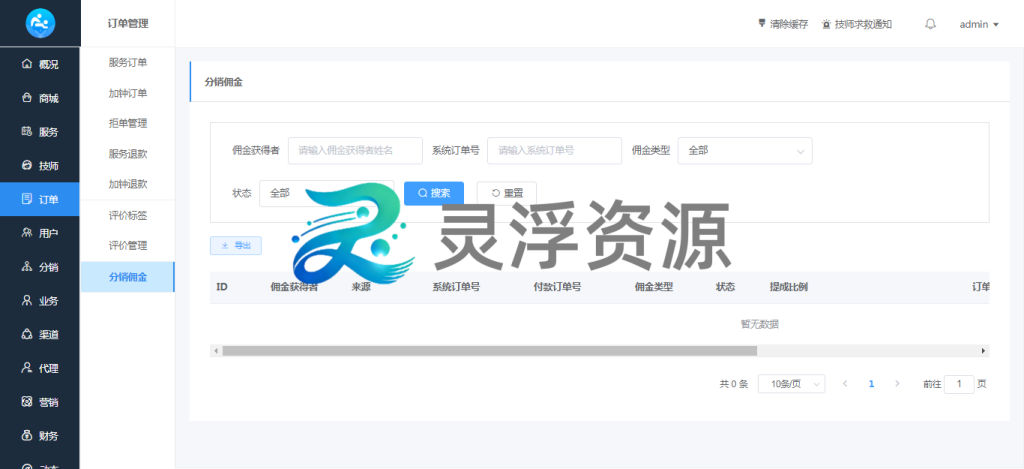1024x469 pixels.
Task: Open 服务退款 submenu item
Action: click(x=127, y=154)
